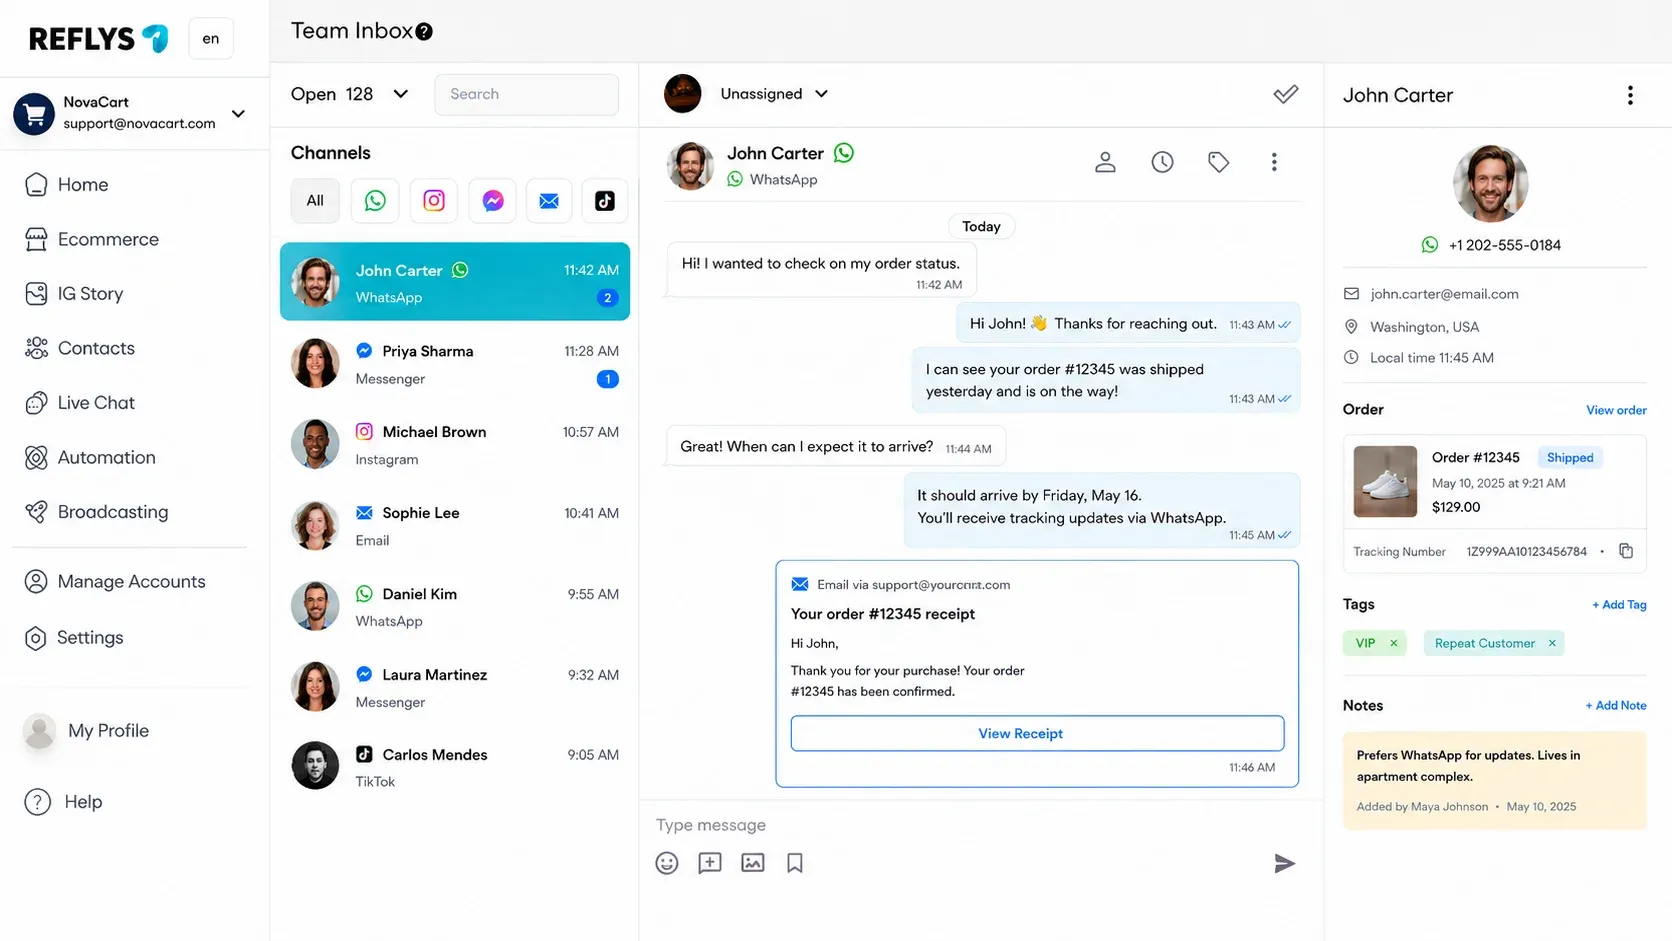1672x941 pixels.
Task: Copy the tracking number
Action: pyautogui.click(x=1626, y=551)
